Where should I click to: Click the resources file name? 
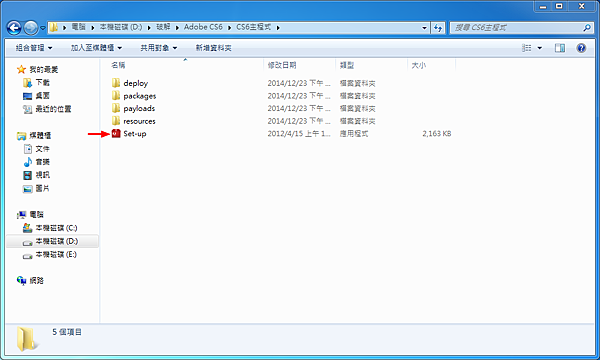139,121
